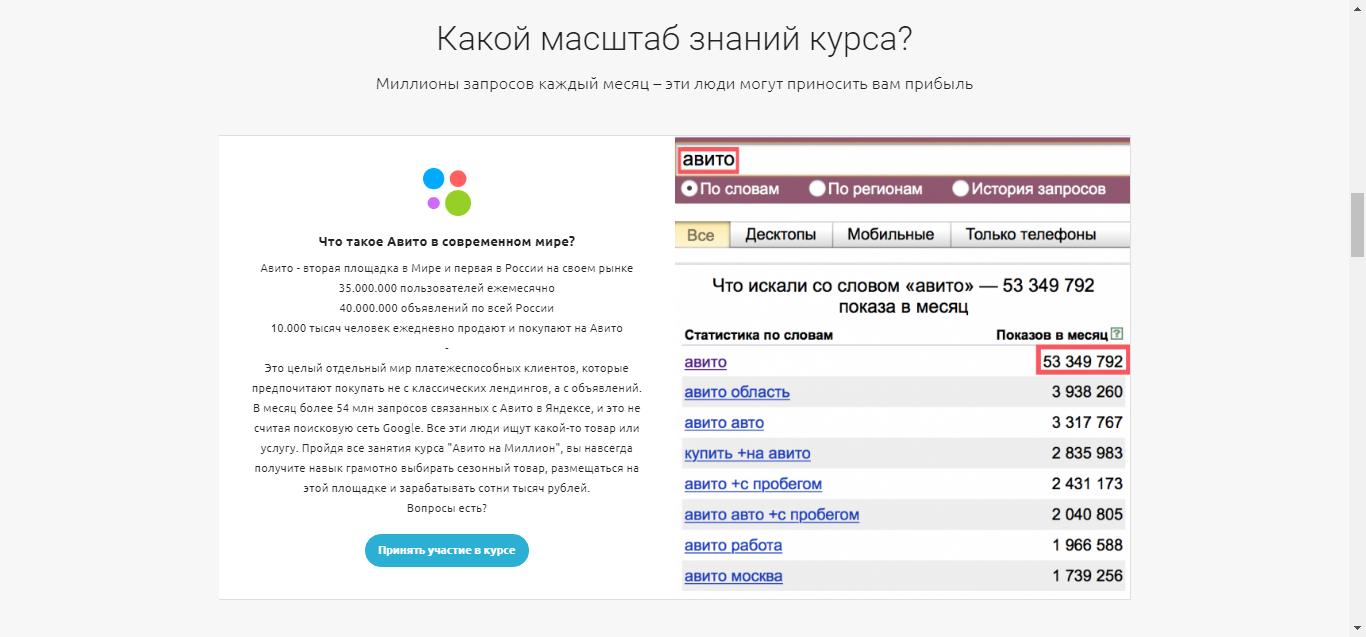Click the scrollbar down arrow at bottom right

pyautogui.click(x=1358, y=629)
